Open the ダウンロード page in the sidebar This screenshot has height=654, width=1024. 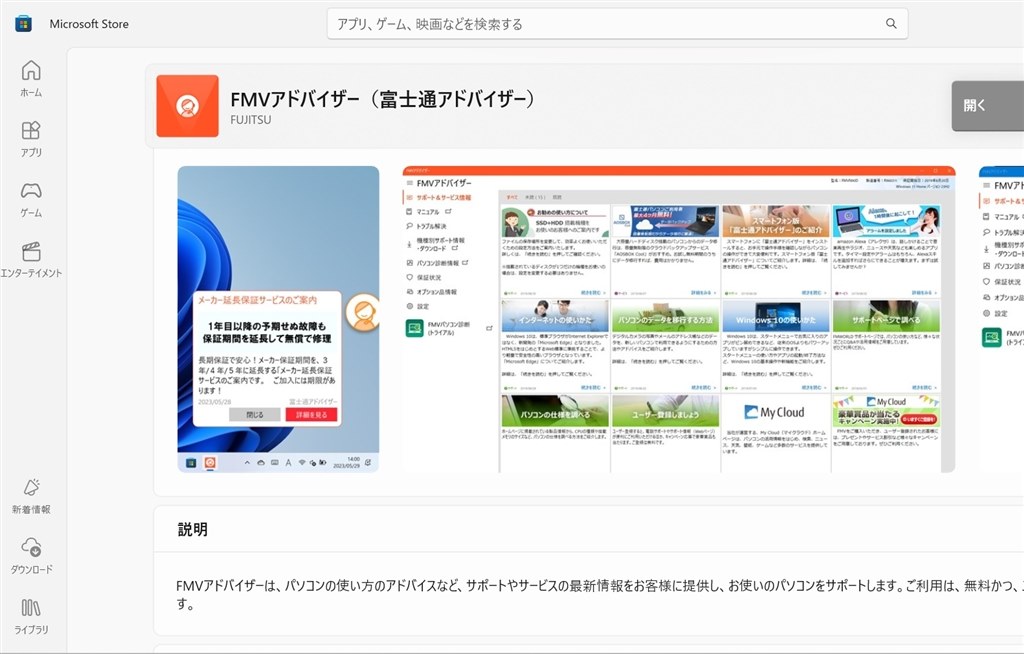coord(31,556)
